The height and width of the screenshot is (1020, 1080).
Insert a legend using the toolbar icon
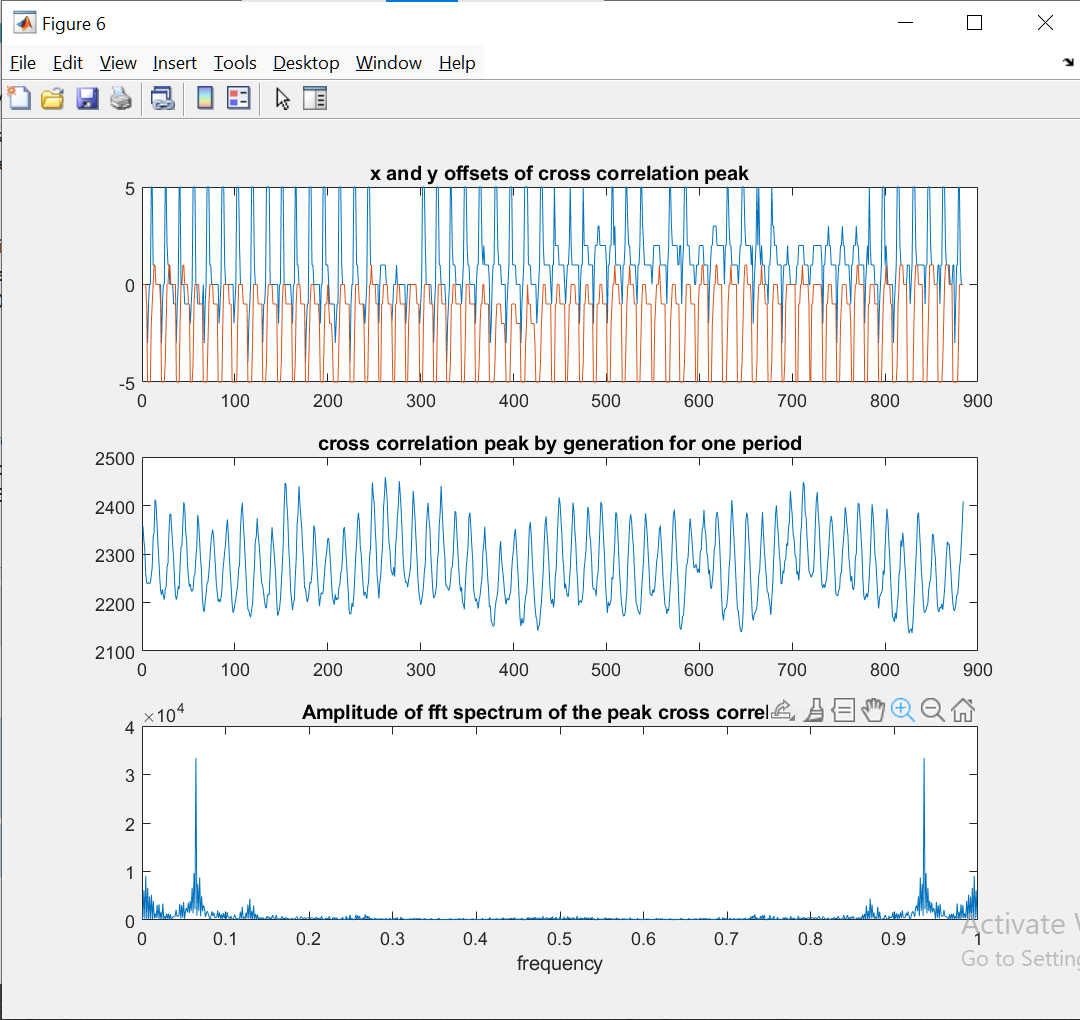(x=238, y=98)
